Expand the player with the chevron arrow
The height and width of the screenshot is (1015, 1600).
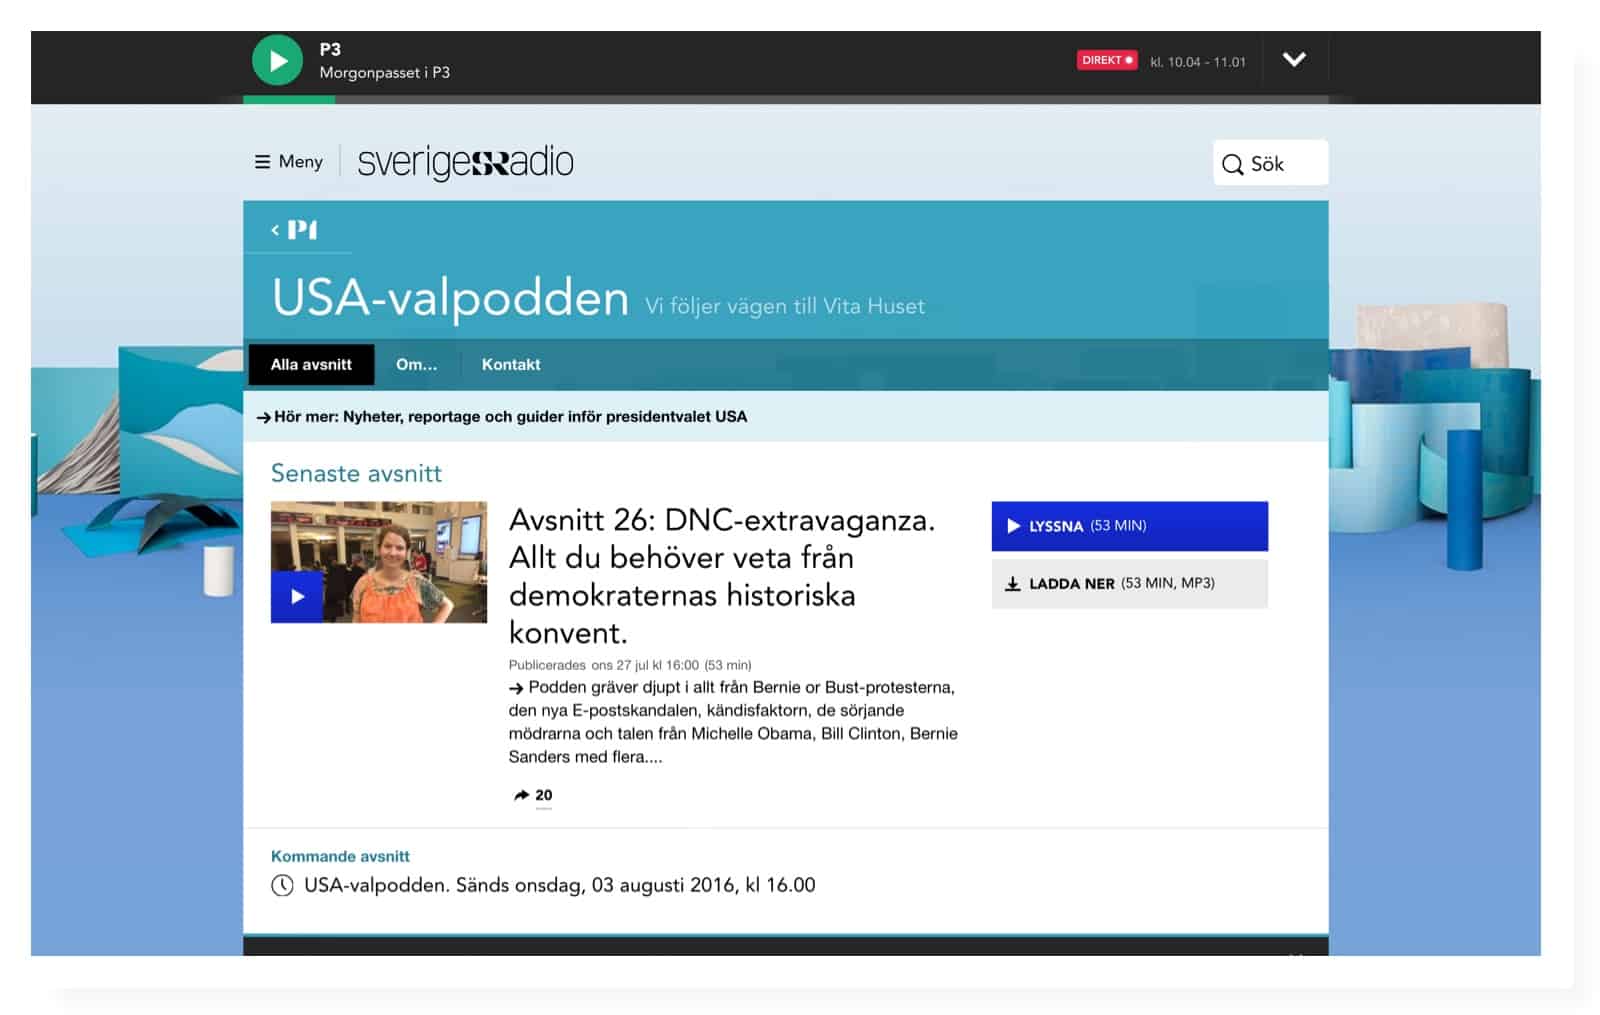(x=1293, y=60)
